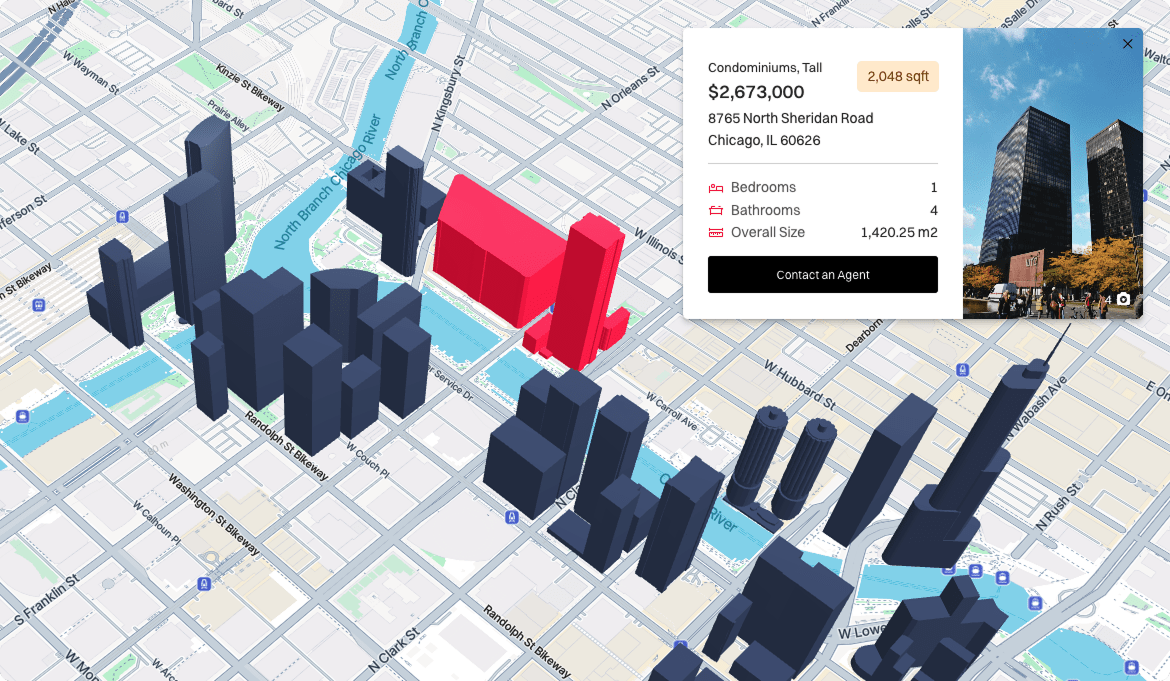Click the Condominiums, Tall heading
Image resolution: width=1170 pixels, height=681 pixels.
click(765, 67)
